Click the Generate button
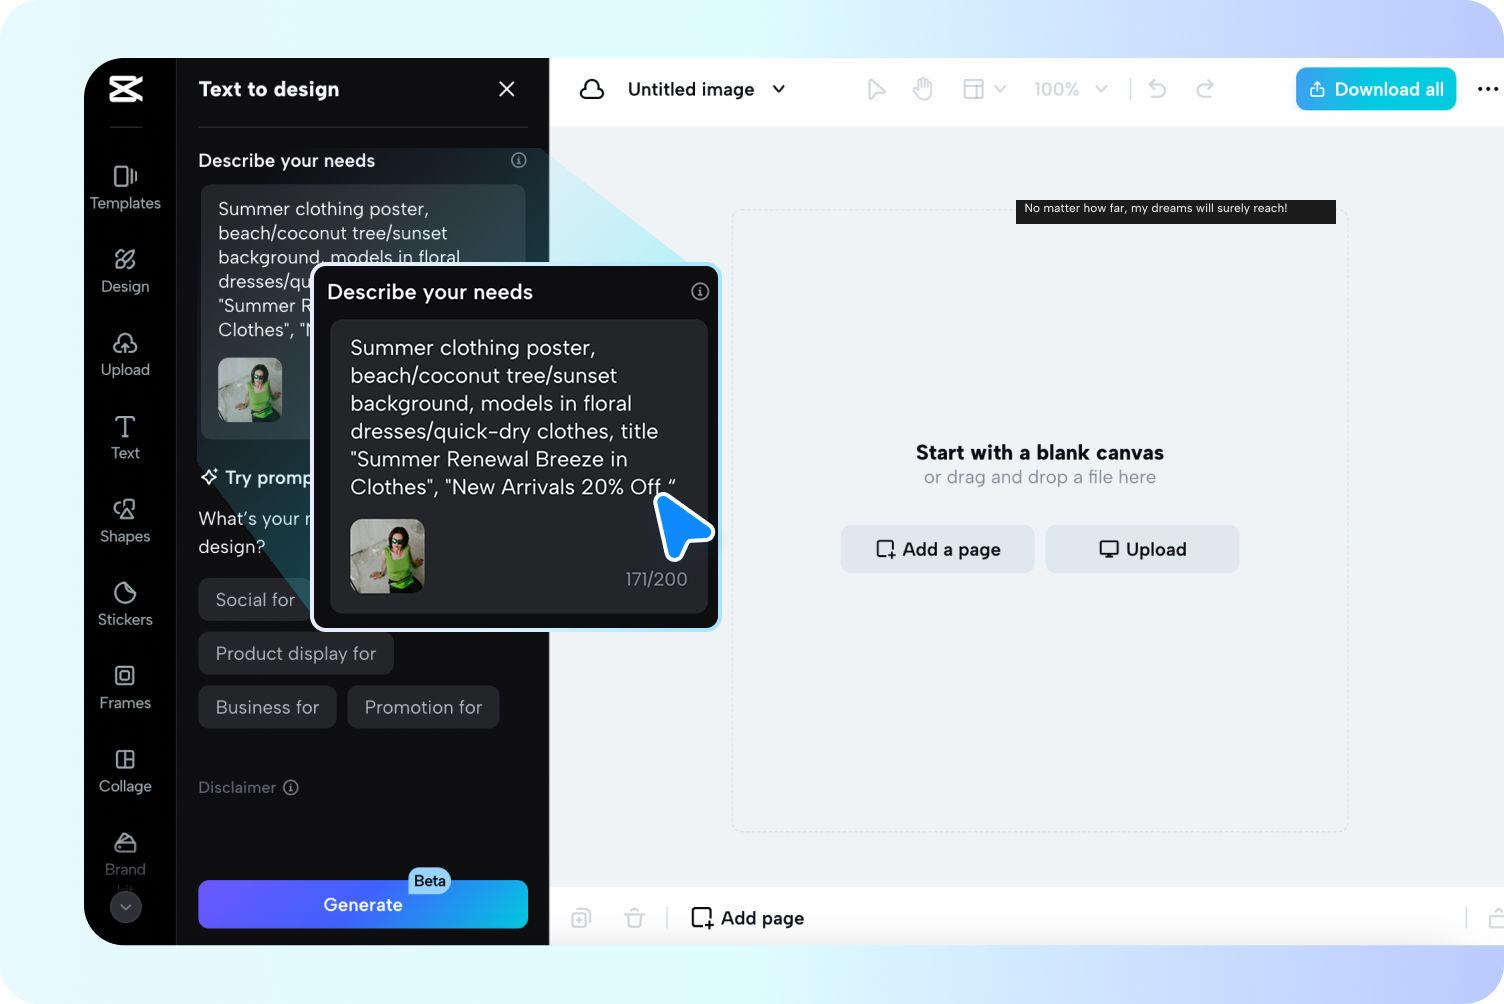The image size is (1504, 1004). tap(363, 904)
